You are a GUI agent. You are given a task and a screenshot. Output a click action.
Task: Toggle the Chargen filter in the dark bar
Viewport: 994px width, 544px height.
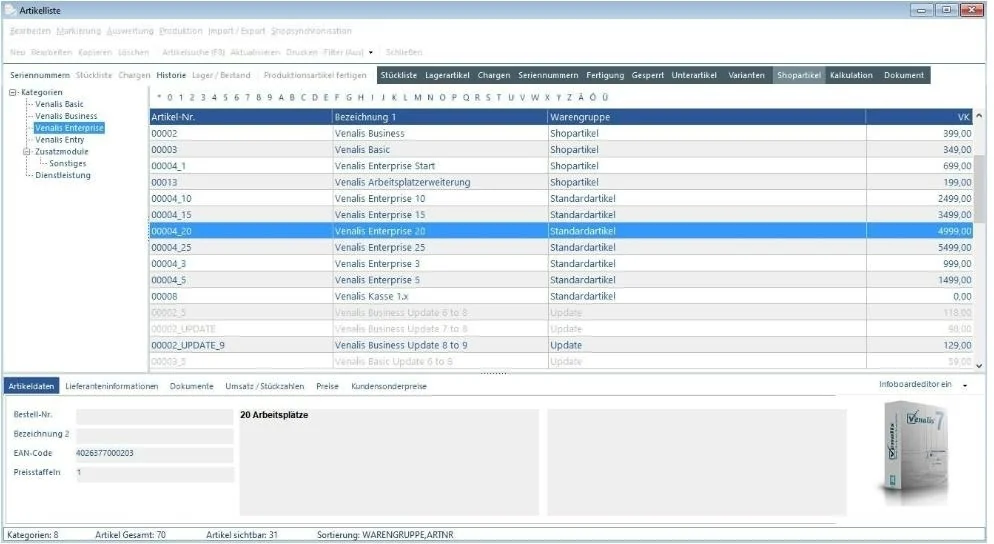tap(494, 75)
